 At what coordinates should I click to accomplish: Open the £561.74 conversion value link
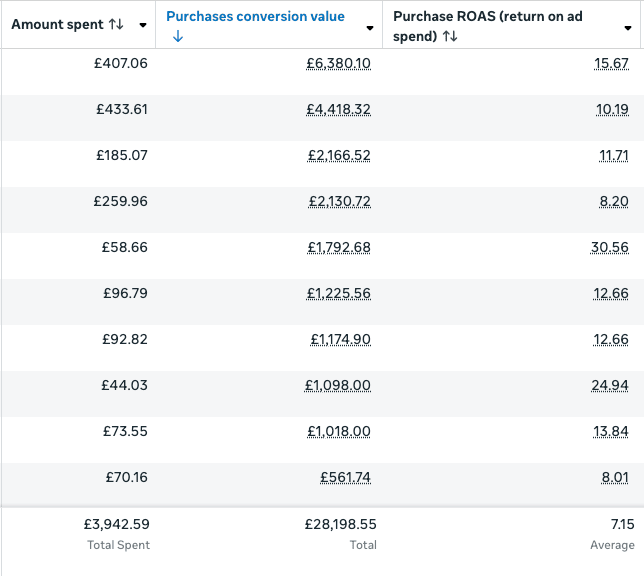(345, 477)
